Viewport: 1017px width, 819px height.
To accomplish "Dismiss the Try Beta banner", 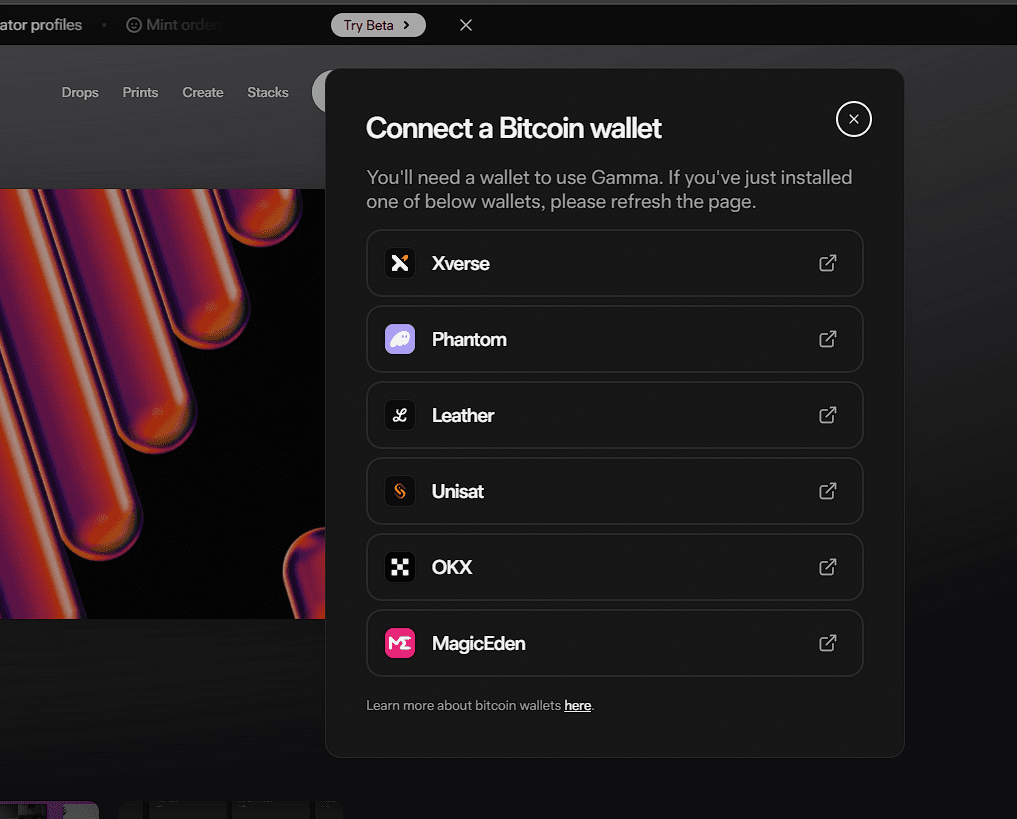I will pyautogui.click(x=466, y=25).
